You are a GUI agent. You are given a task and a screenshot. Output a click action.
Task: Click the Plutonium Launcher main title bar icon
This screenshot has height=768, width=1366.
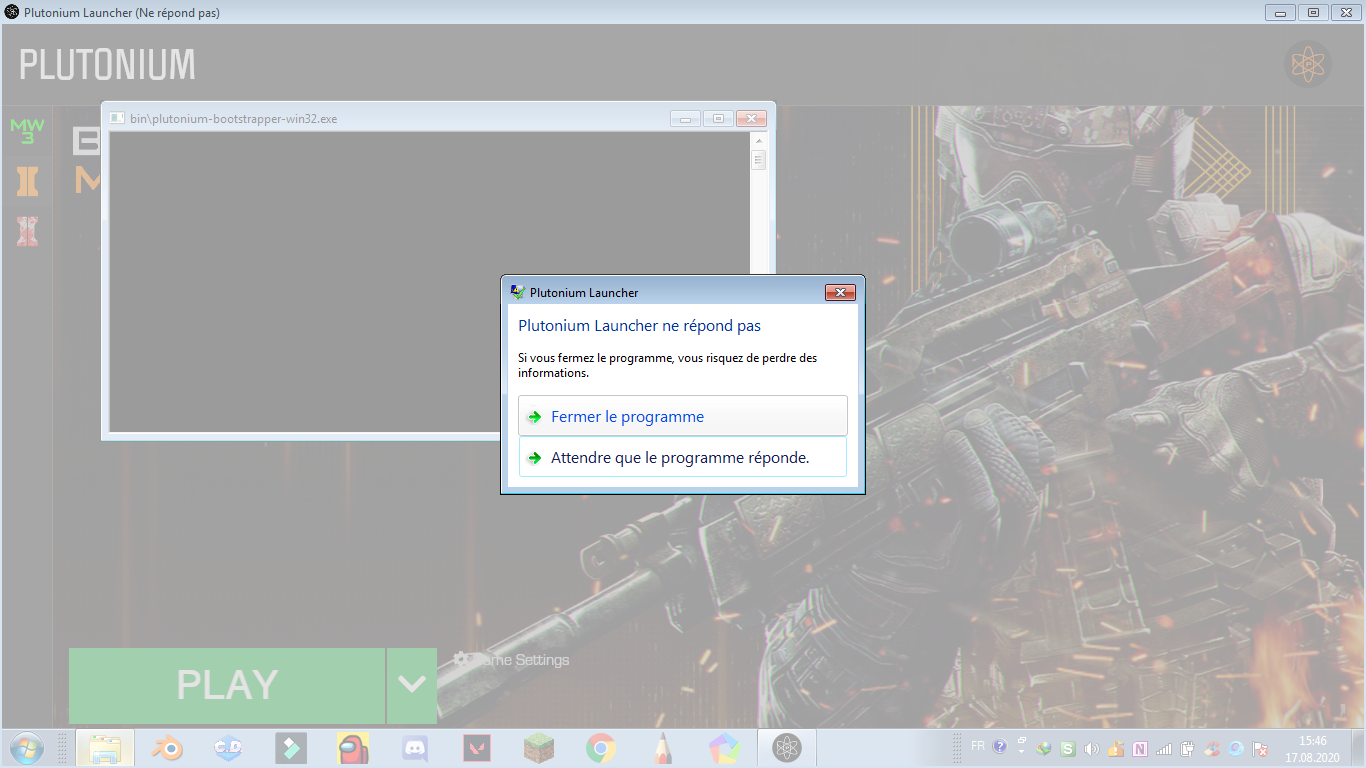[x=11, y=12]
